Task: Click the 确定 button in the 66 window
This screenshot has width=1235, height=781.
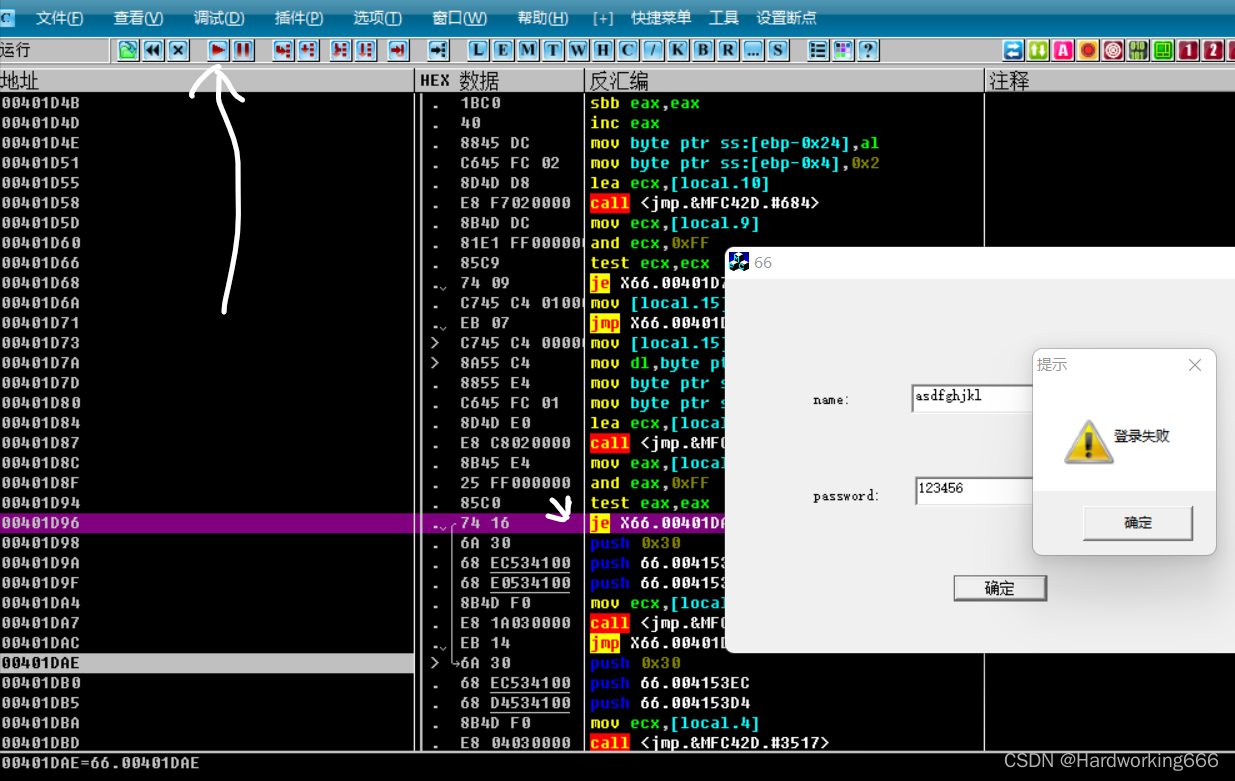Action: point(1000,588)
